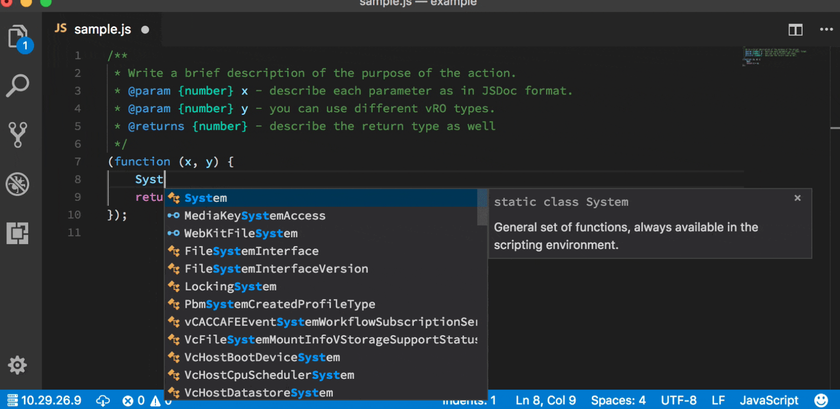Close the System documentation popup
Screen dimensions: 840x409
797,198
